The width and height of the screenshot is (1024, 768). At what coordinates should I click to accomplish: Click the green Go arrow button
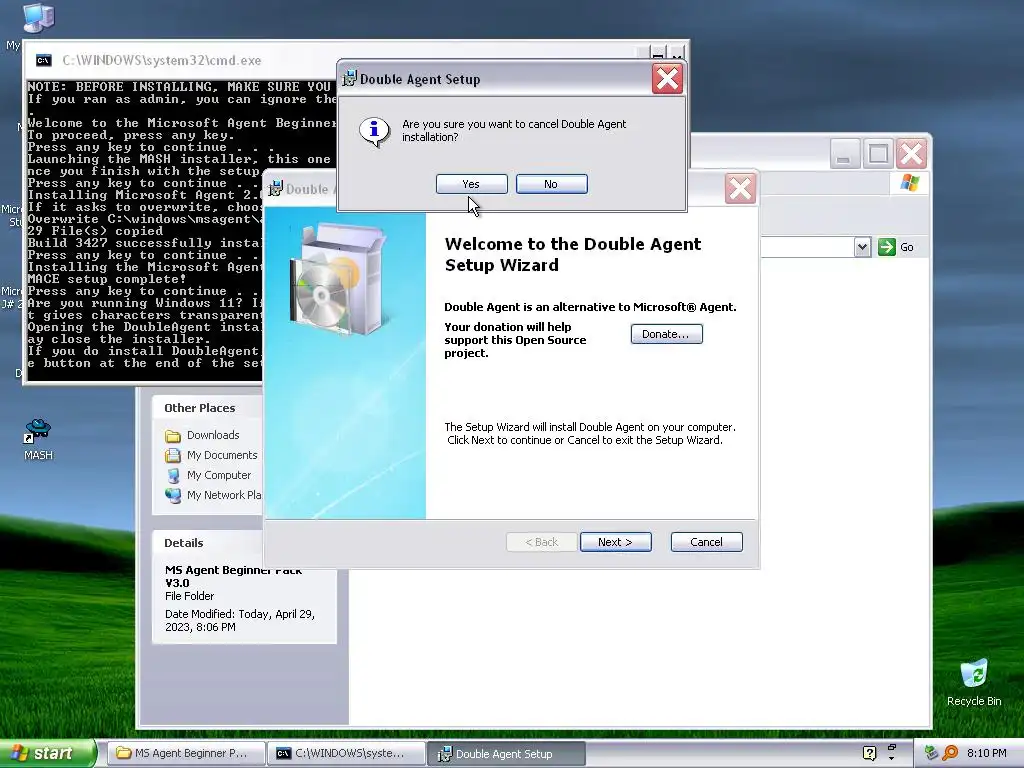tap(886, 247)
